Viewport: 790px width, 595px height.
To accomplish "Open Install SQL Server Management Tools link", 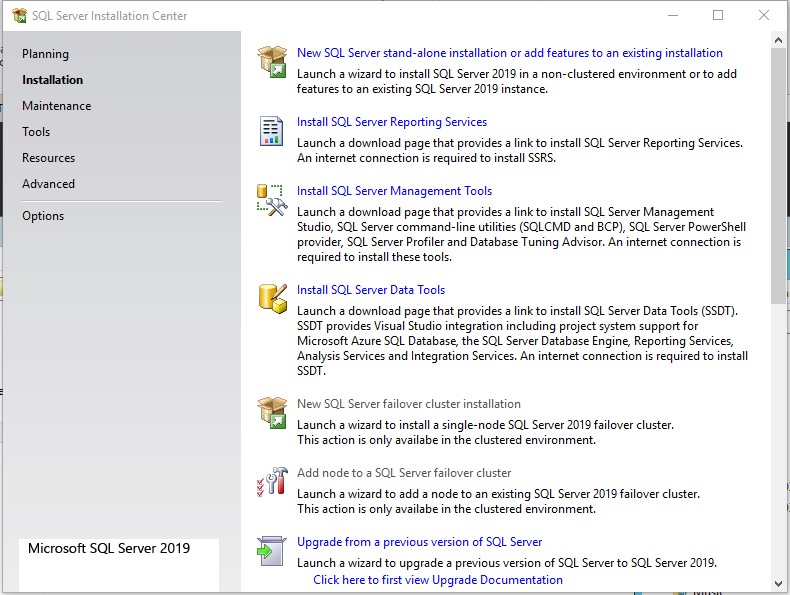I will tap(394, 191).
